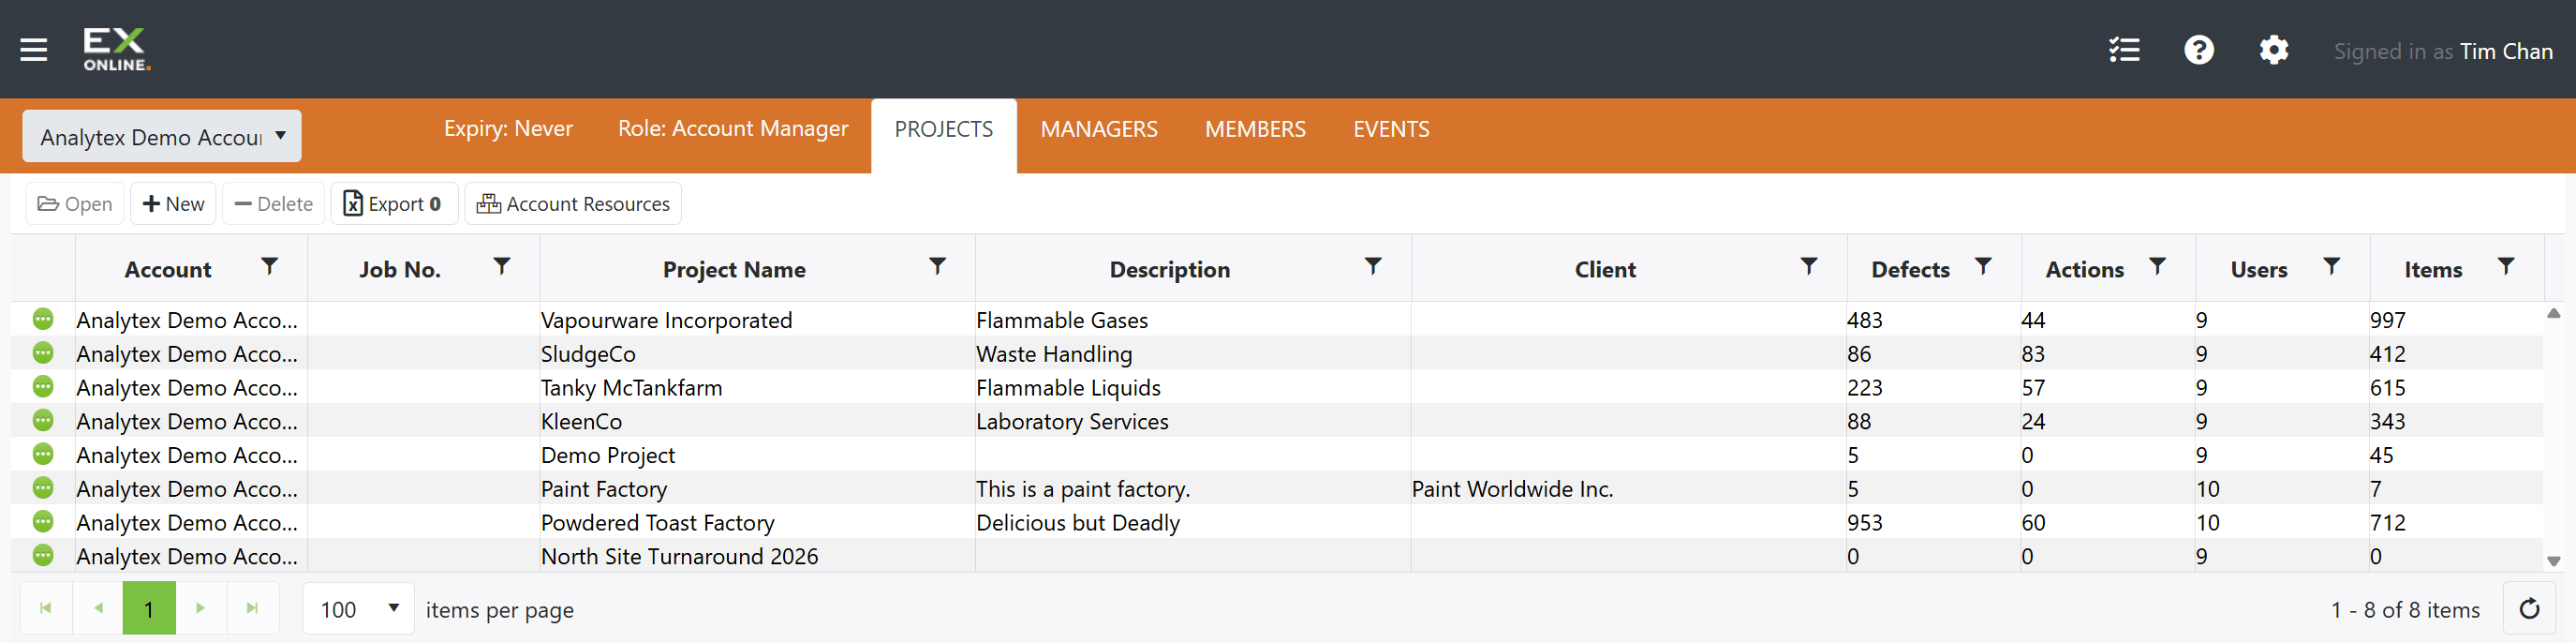Filter the Job No. column
Image resolution: width=2576 pixels, height=643 pixels.
502,266
